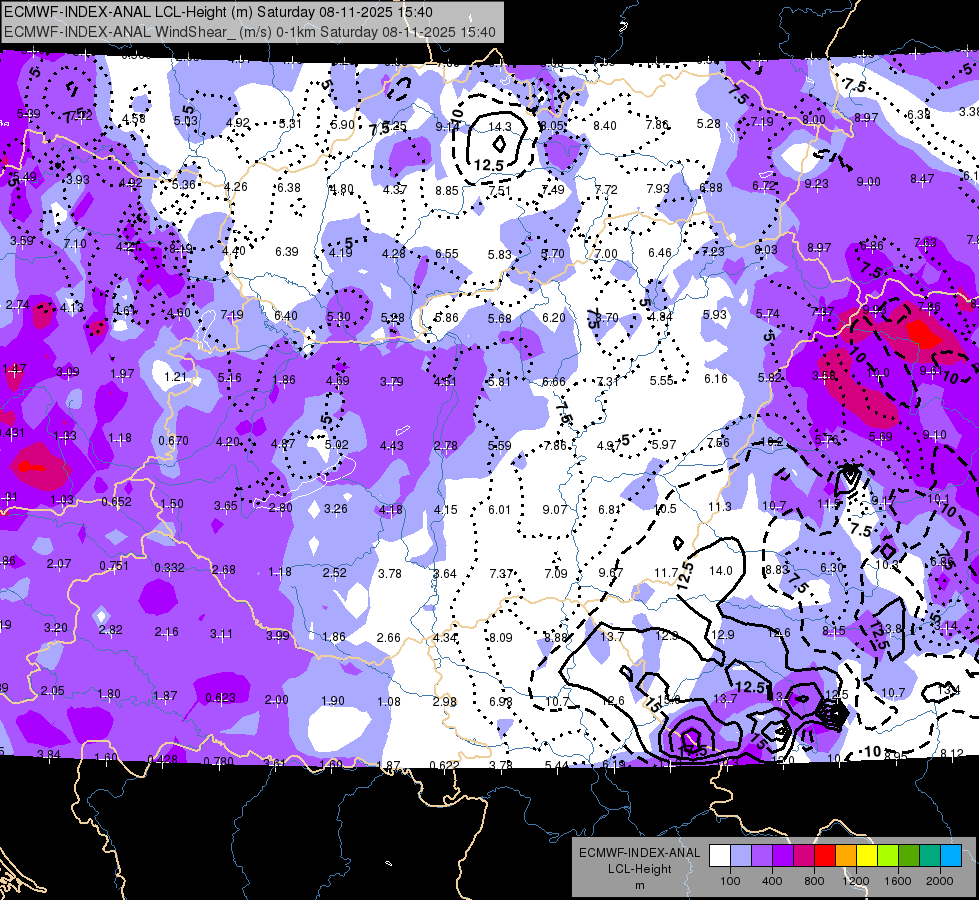The height and width of the screenshot is (900, 979).
Task: Select the light-blue rightmost legend swatch
Action: click(951, 855)
